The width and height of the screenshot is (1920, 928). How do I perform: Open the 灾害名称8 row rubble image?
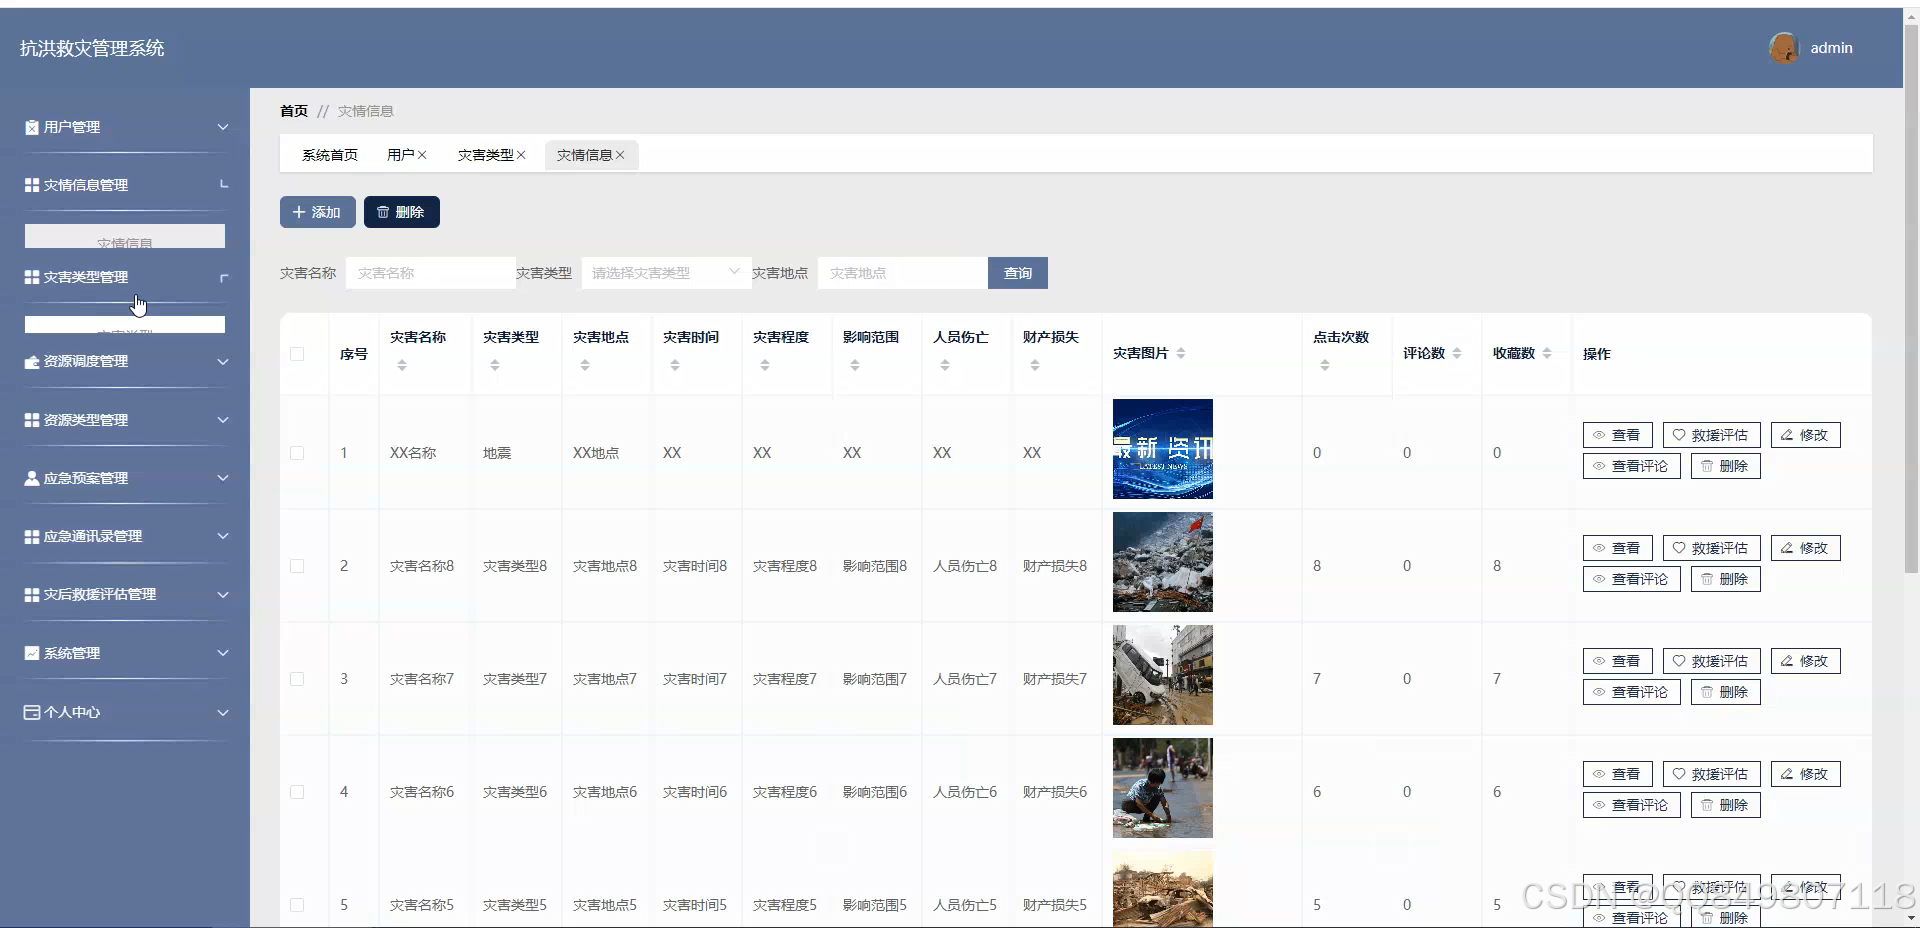[x=1163, y=562]
